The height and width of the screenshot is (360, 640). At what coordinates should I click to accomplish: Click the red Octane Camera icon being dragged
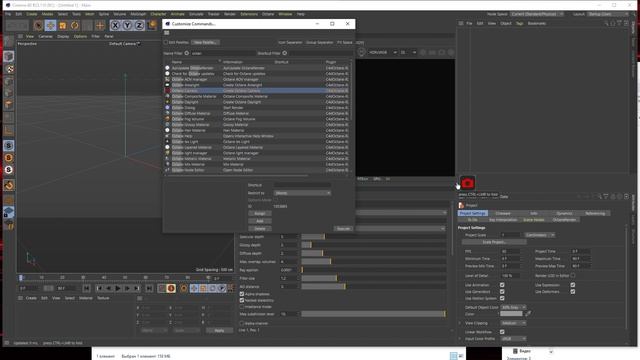tap(468, 183)
